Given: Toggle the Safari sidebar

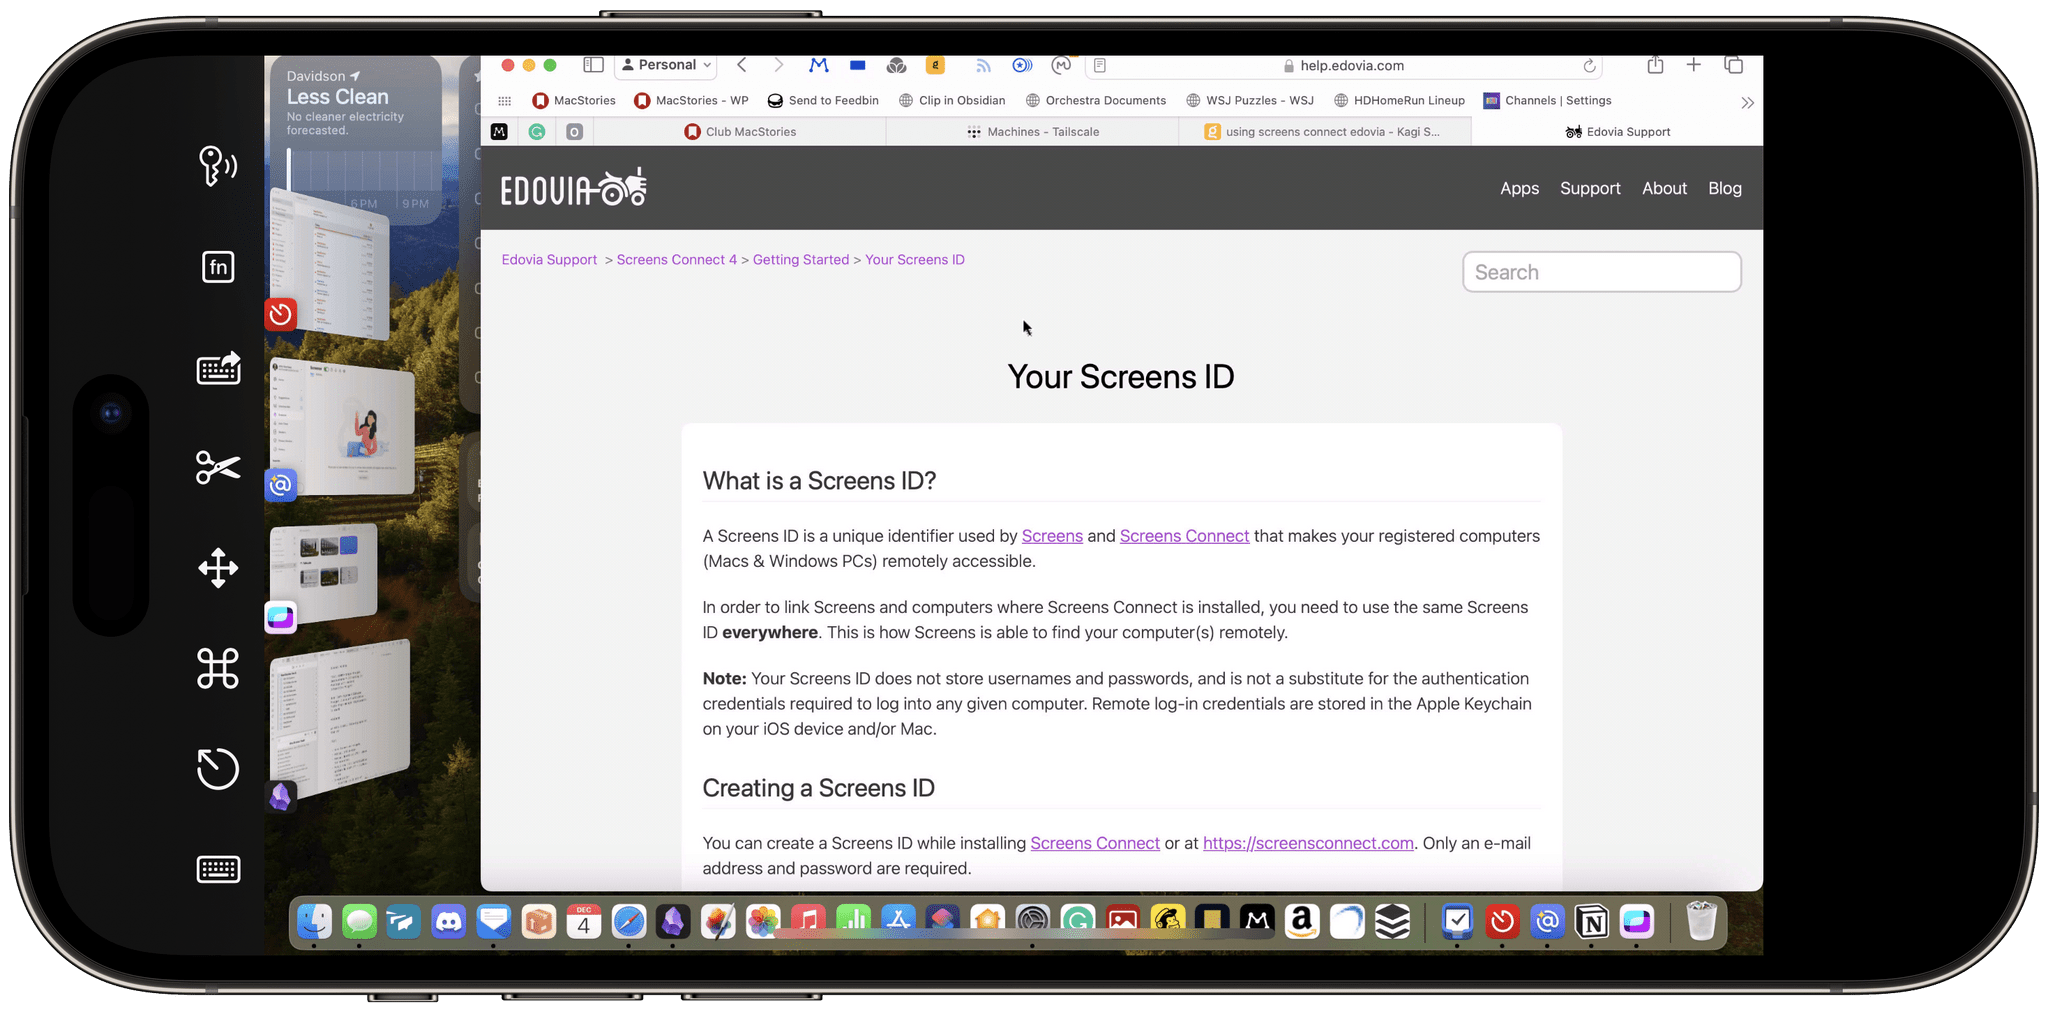Looking at the screenshot, I should tap(593, 66).
